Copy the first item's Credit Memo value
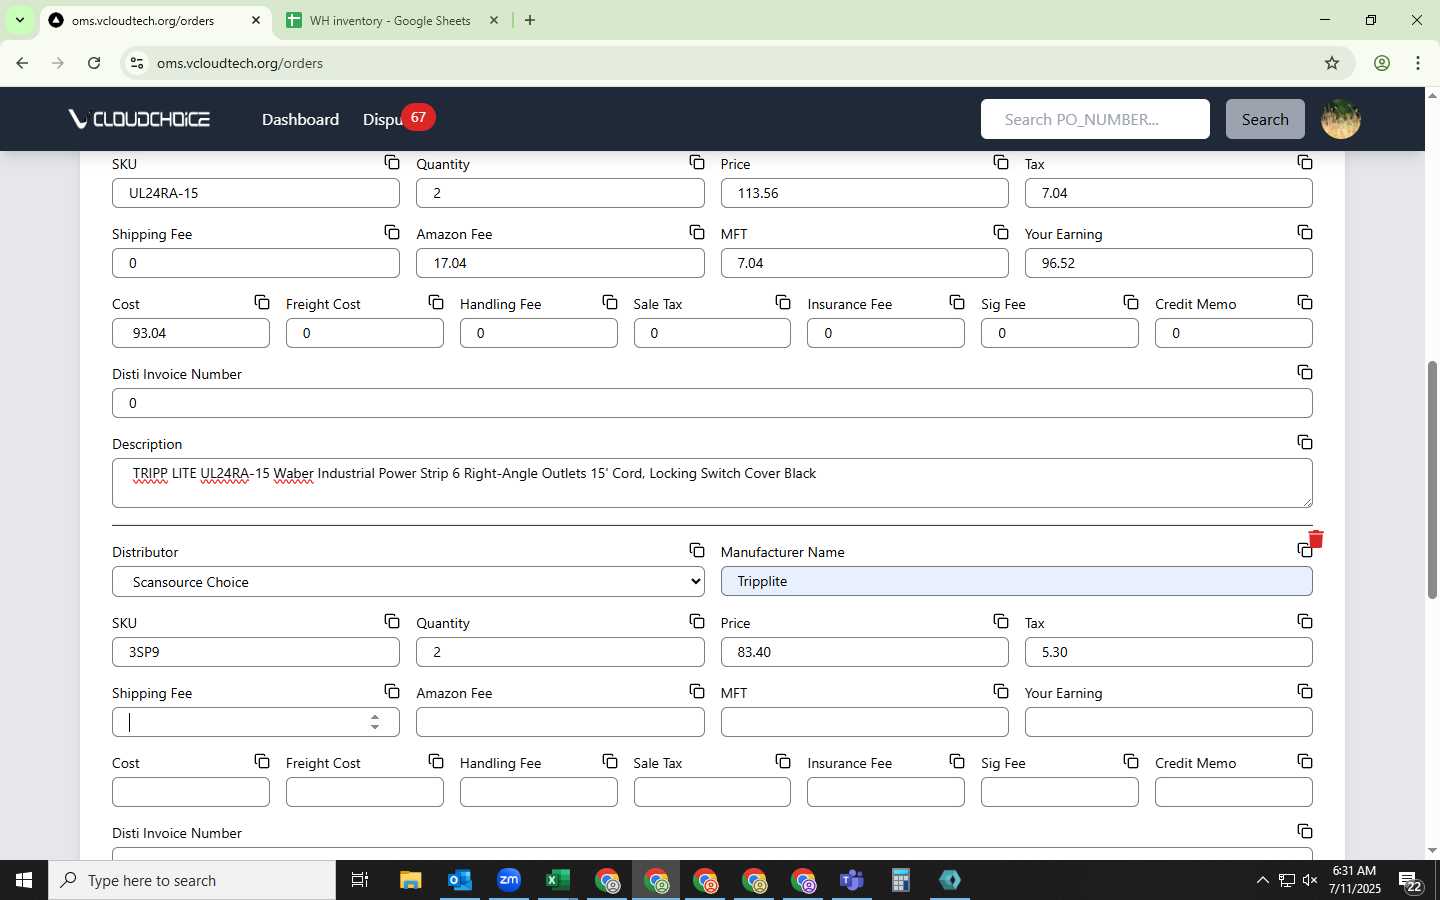Viewport: 1440px width, 900px height. [x=1305, y=302]
